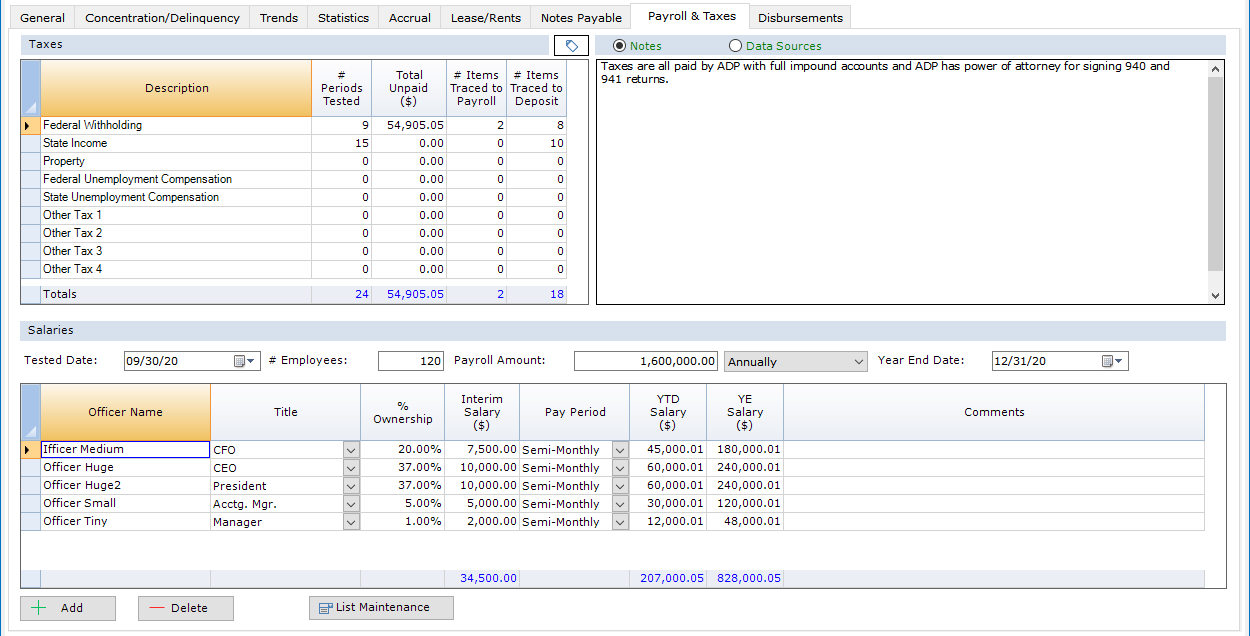Open the Title dropdown for President row
1250x636 pixels.
[x=351, y=486]
